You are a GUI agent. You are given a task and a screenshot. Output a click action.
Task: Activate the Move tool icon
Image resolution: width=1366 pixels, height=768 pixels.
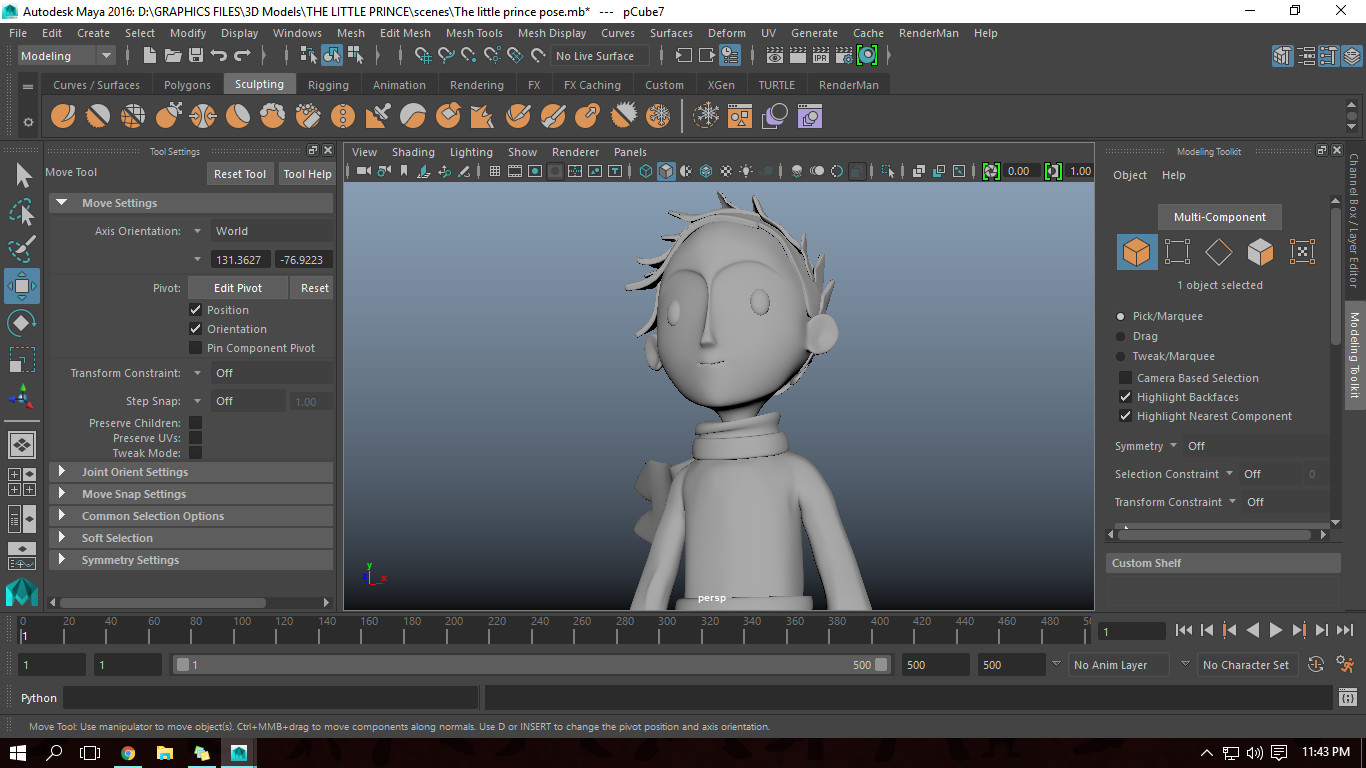[x=22, y=286]
